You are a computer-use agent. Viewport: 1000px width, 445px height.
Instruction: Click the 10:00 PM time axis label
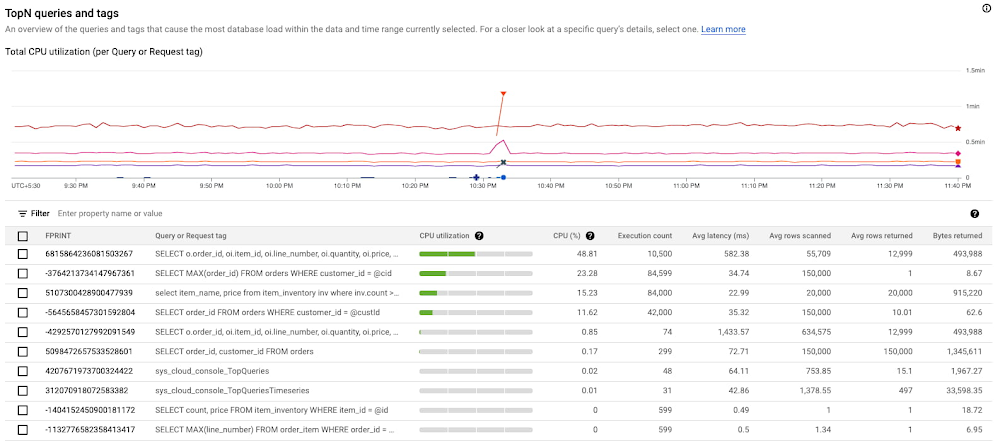278,186
